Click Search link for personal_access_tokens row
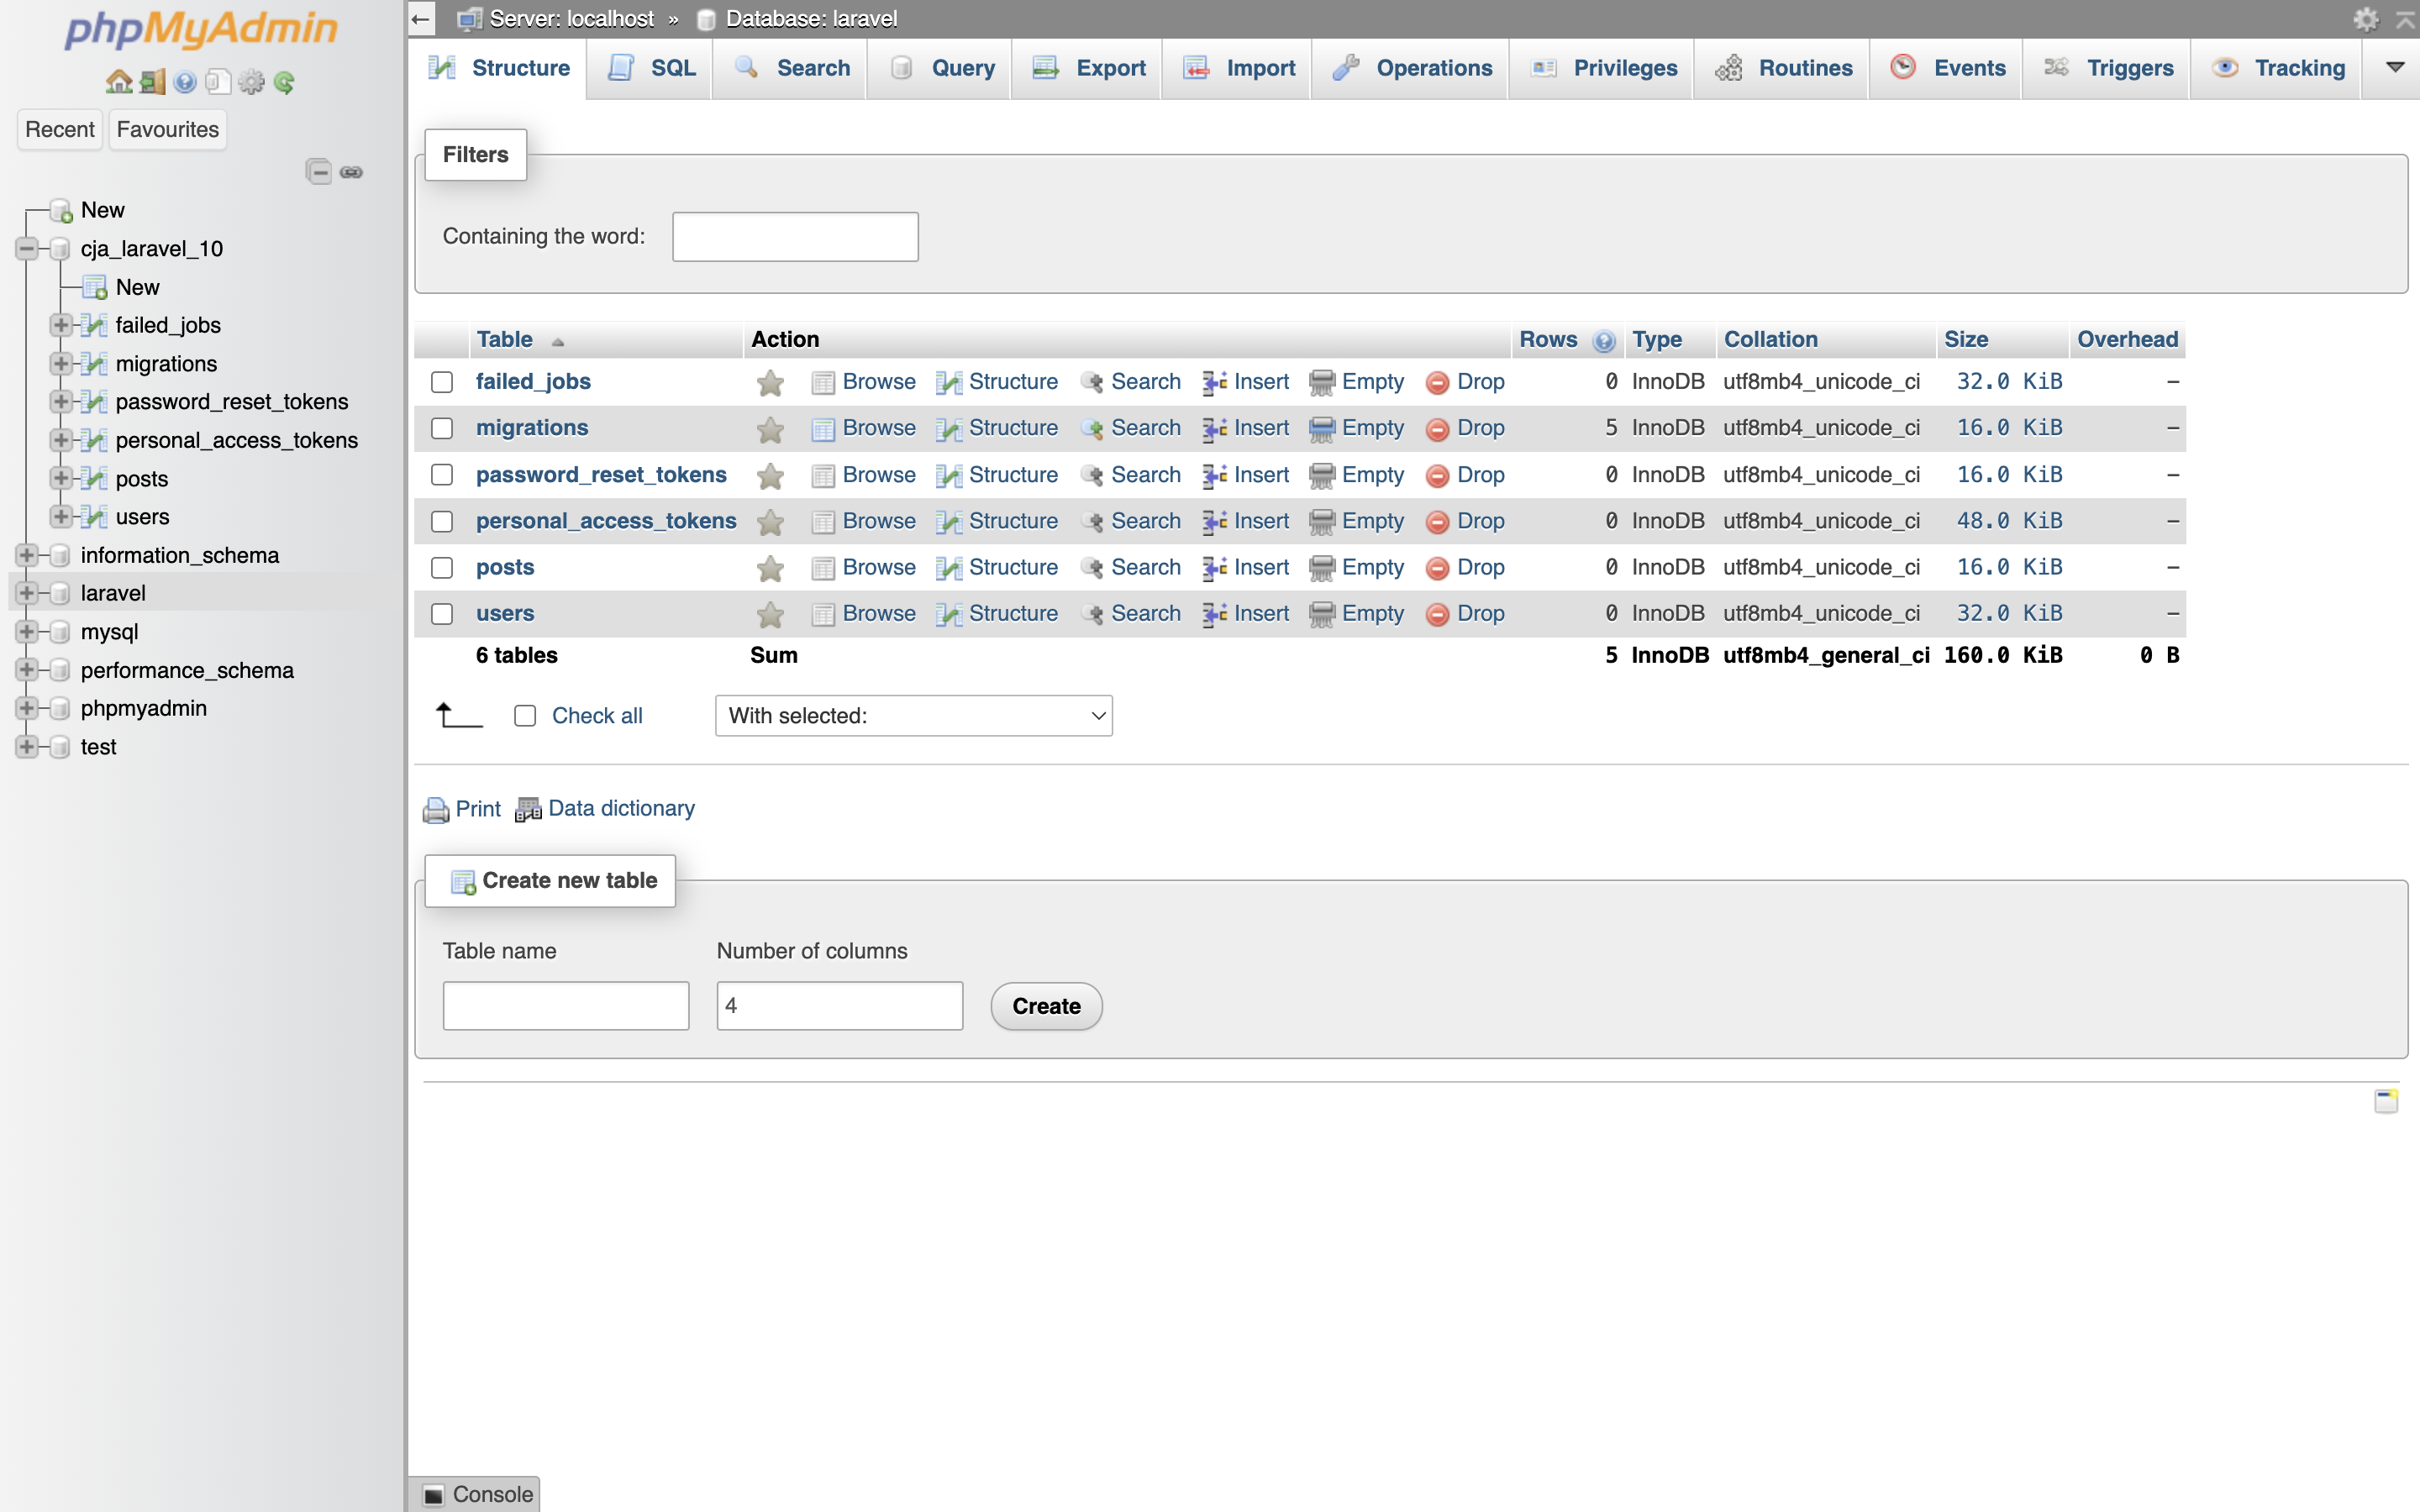2420x1512 pixels. [x=1146, y=521]
